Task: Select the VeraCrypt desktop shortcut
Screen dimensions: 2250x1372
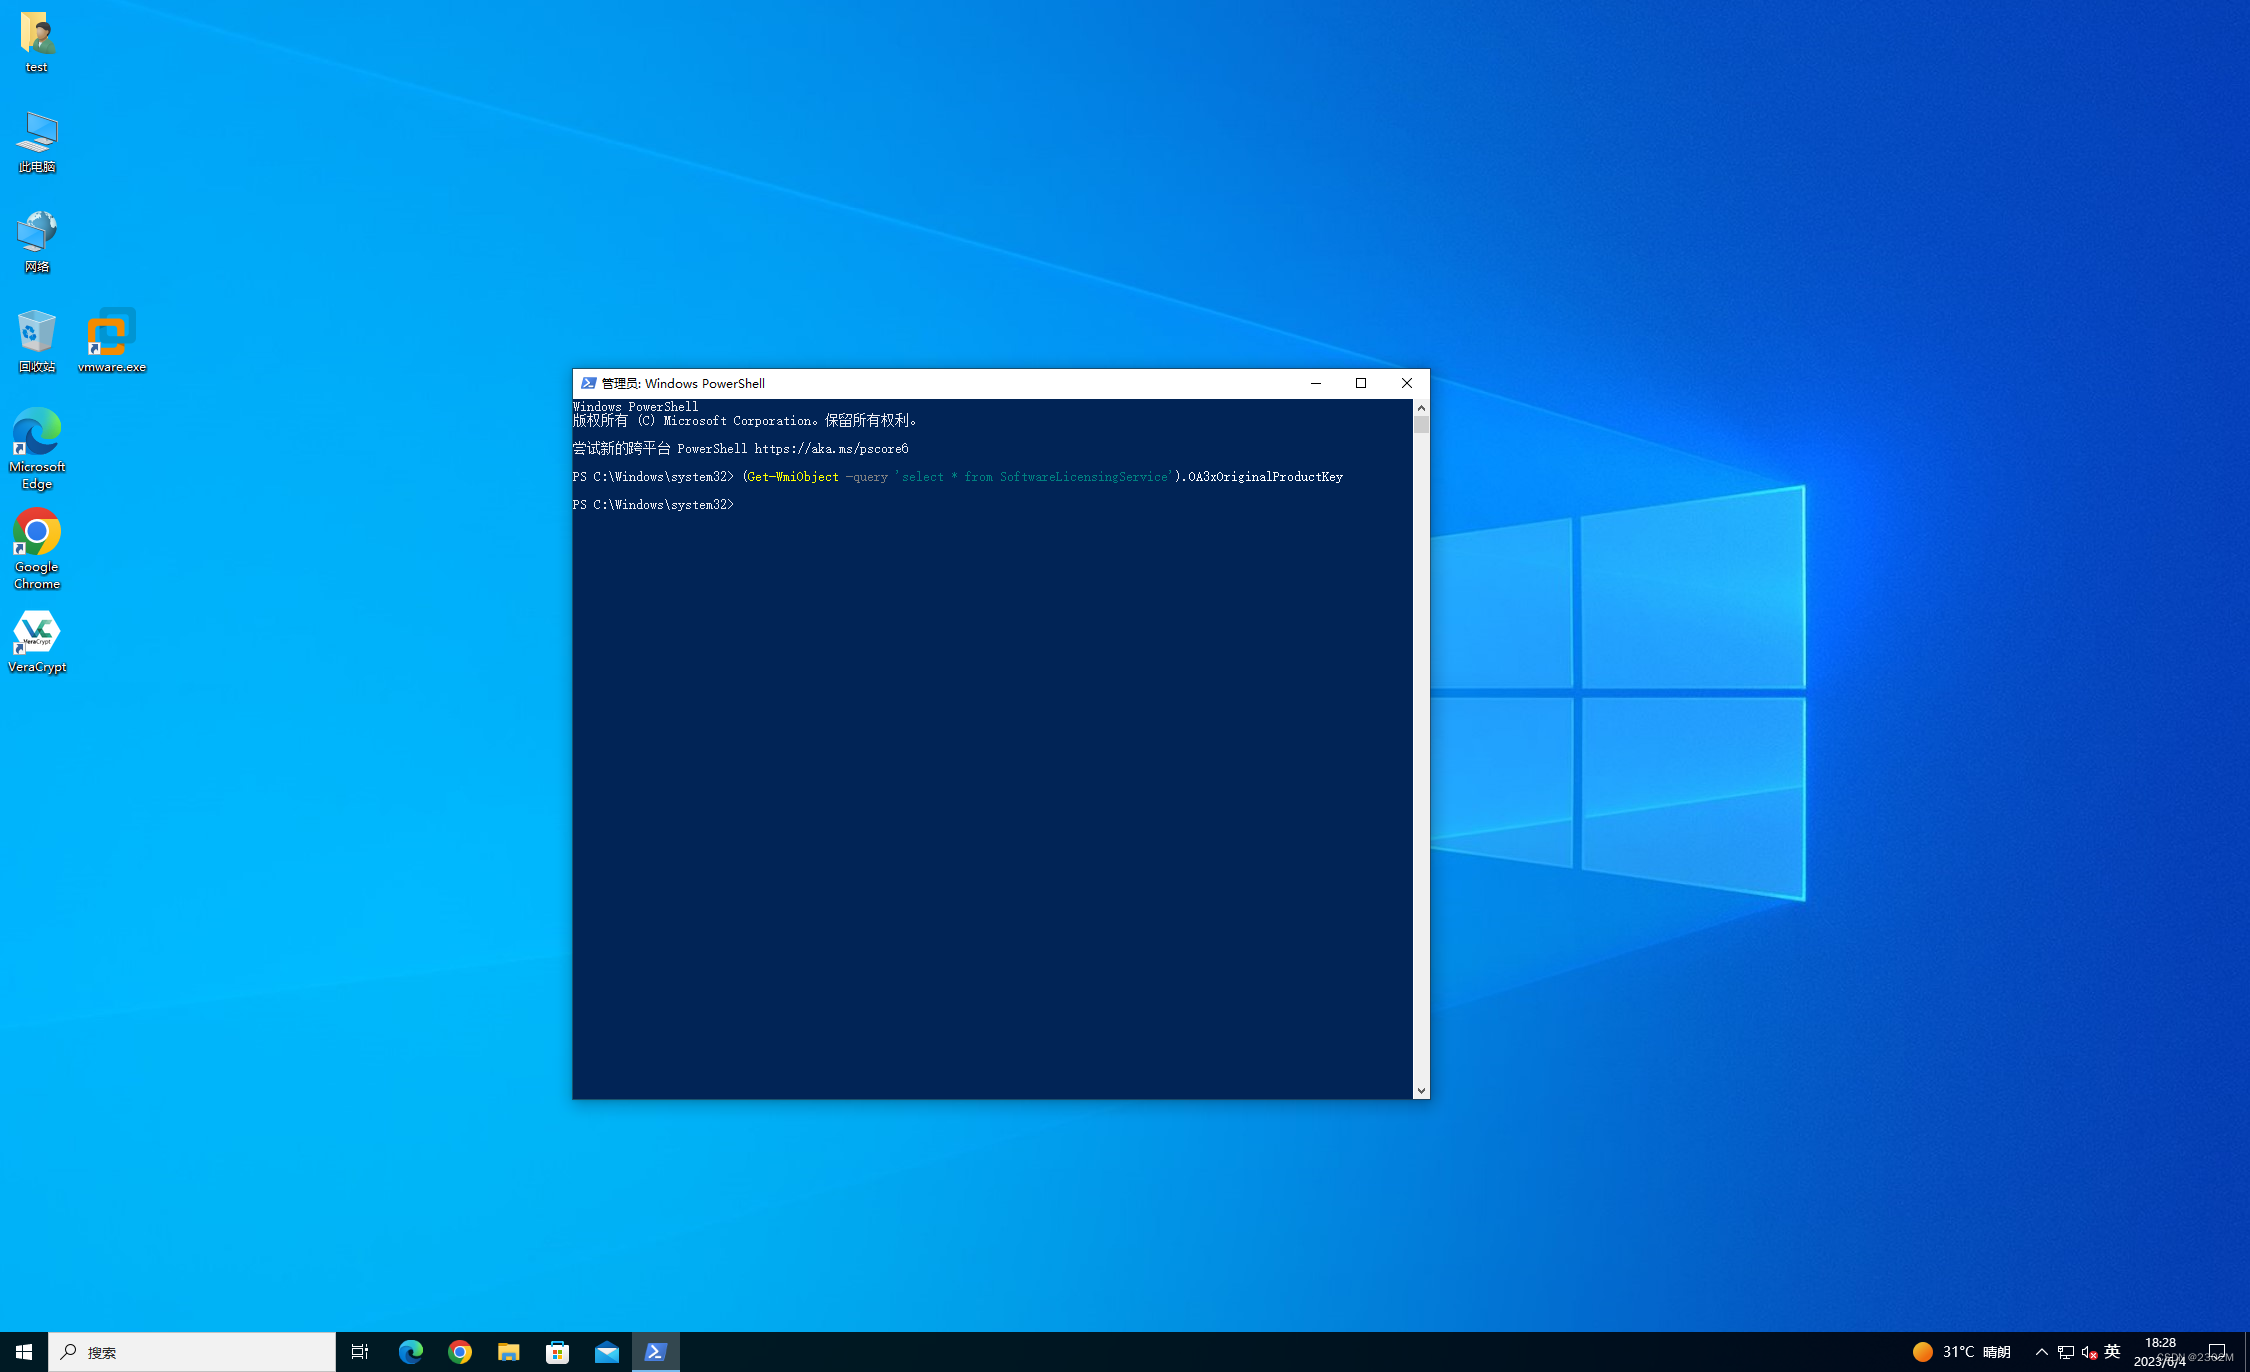Action: point(37,642)
